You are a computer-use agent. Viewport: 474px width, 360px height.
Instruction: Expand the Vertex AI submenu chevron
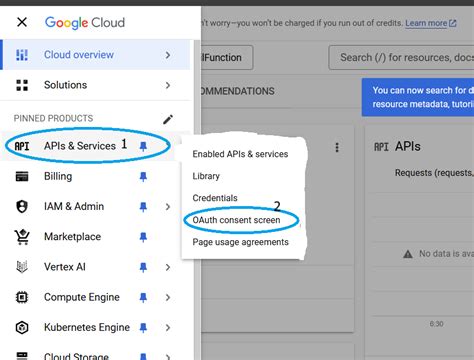[x=168, y=267]
